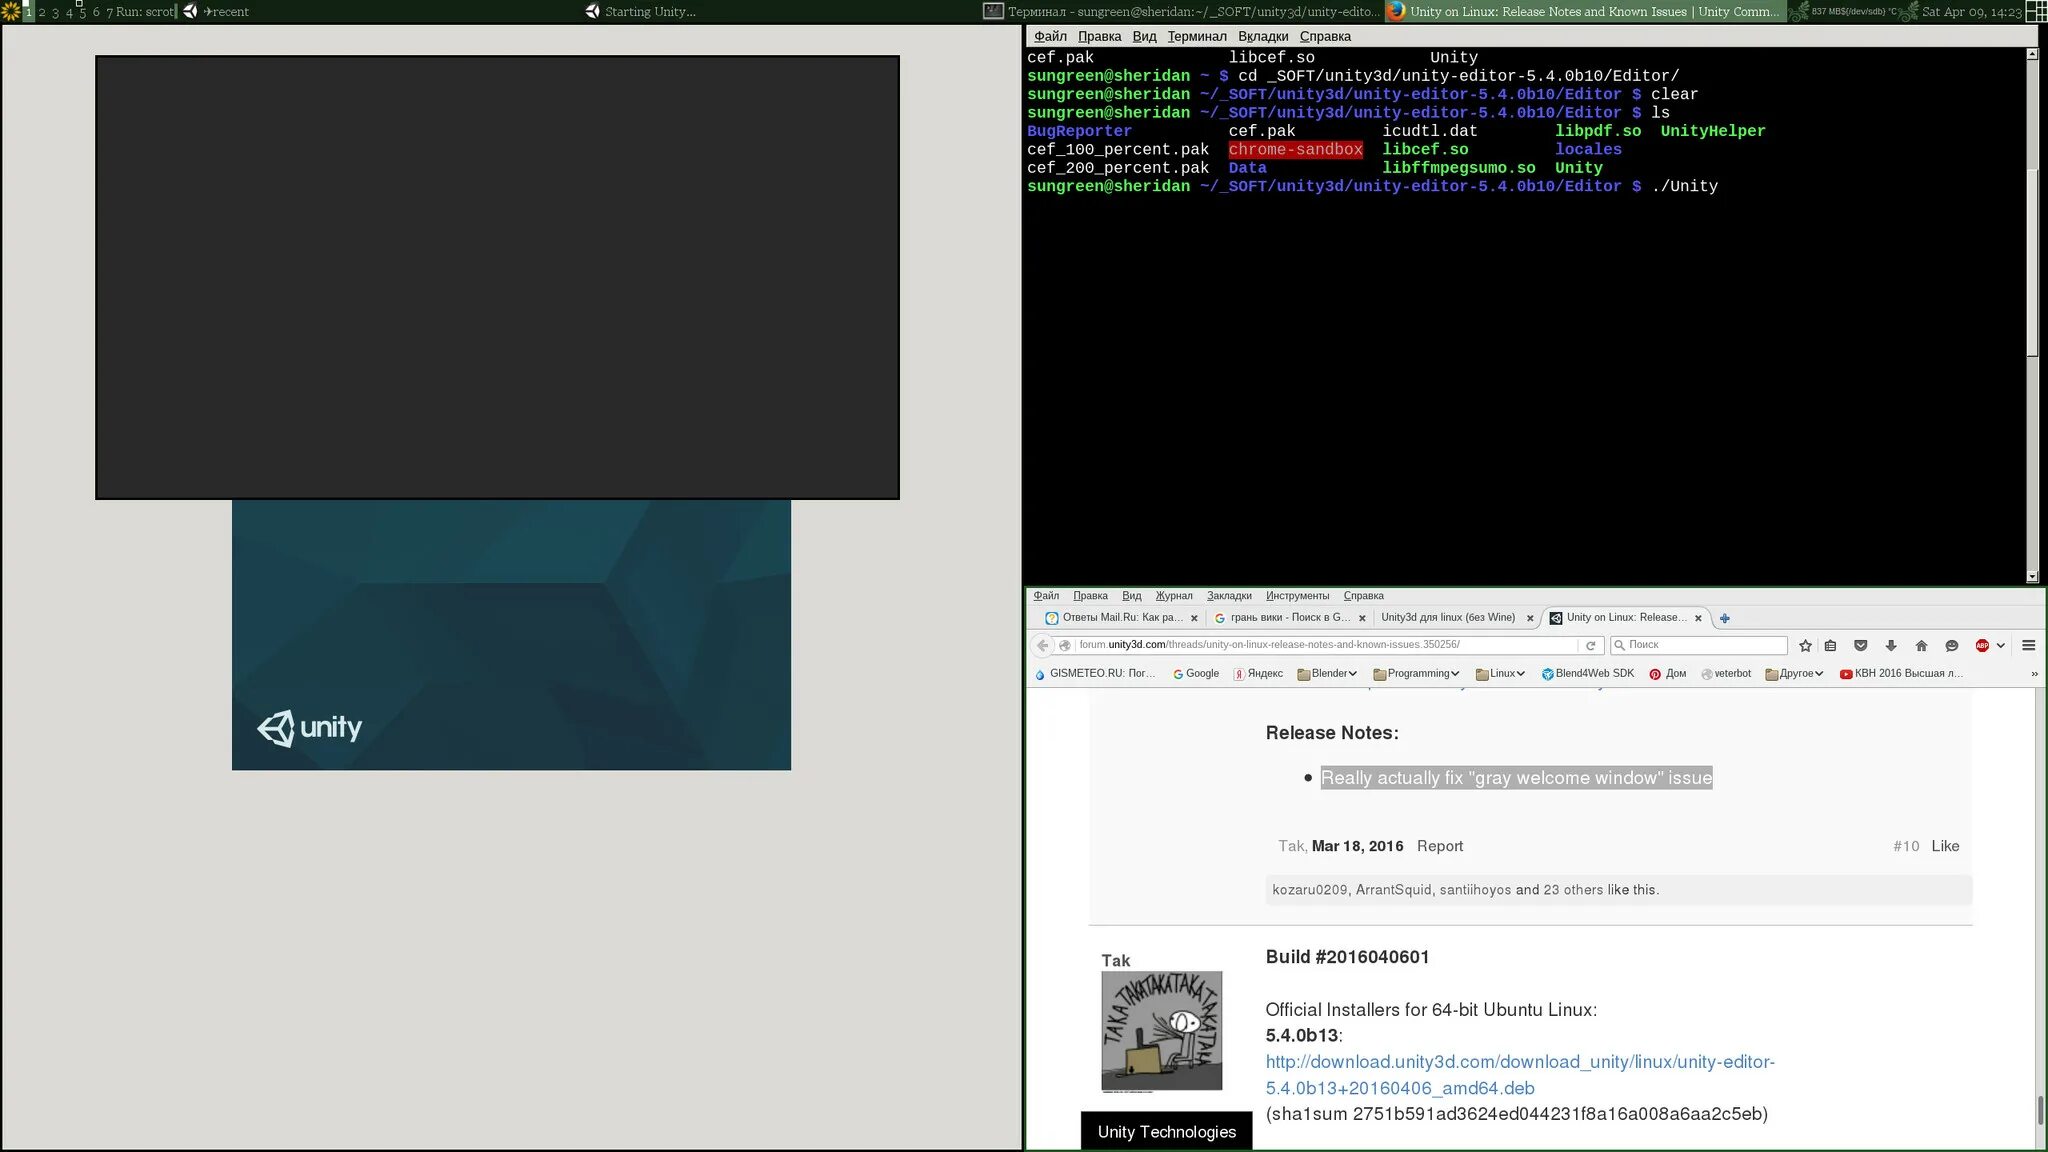Image resolution: width=2048 pixels, height=1152 pixels.
Task: Open the downloads arrow icon
Action: pyautogui.click(x=1891, y=646)
